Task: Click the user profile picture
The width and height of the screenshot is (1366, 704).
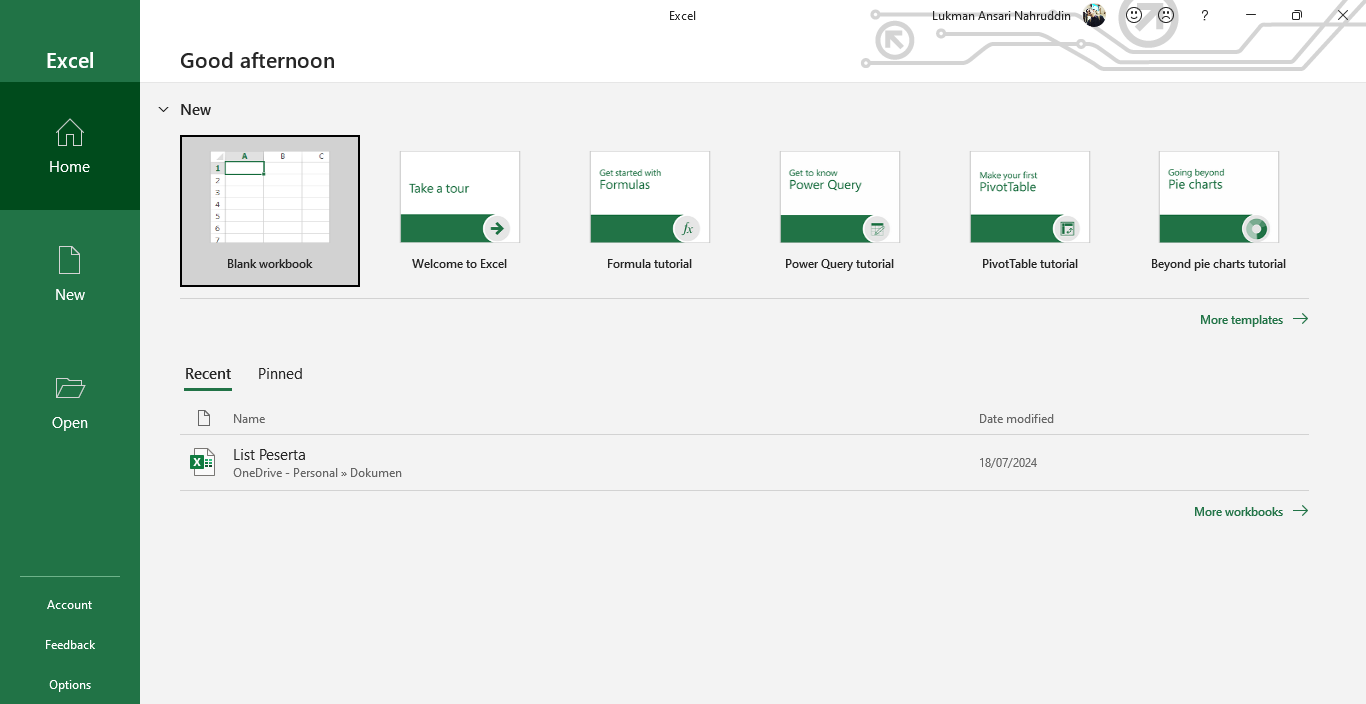Action: coord(1094,15)
